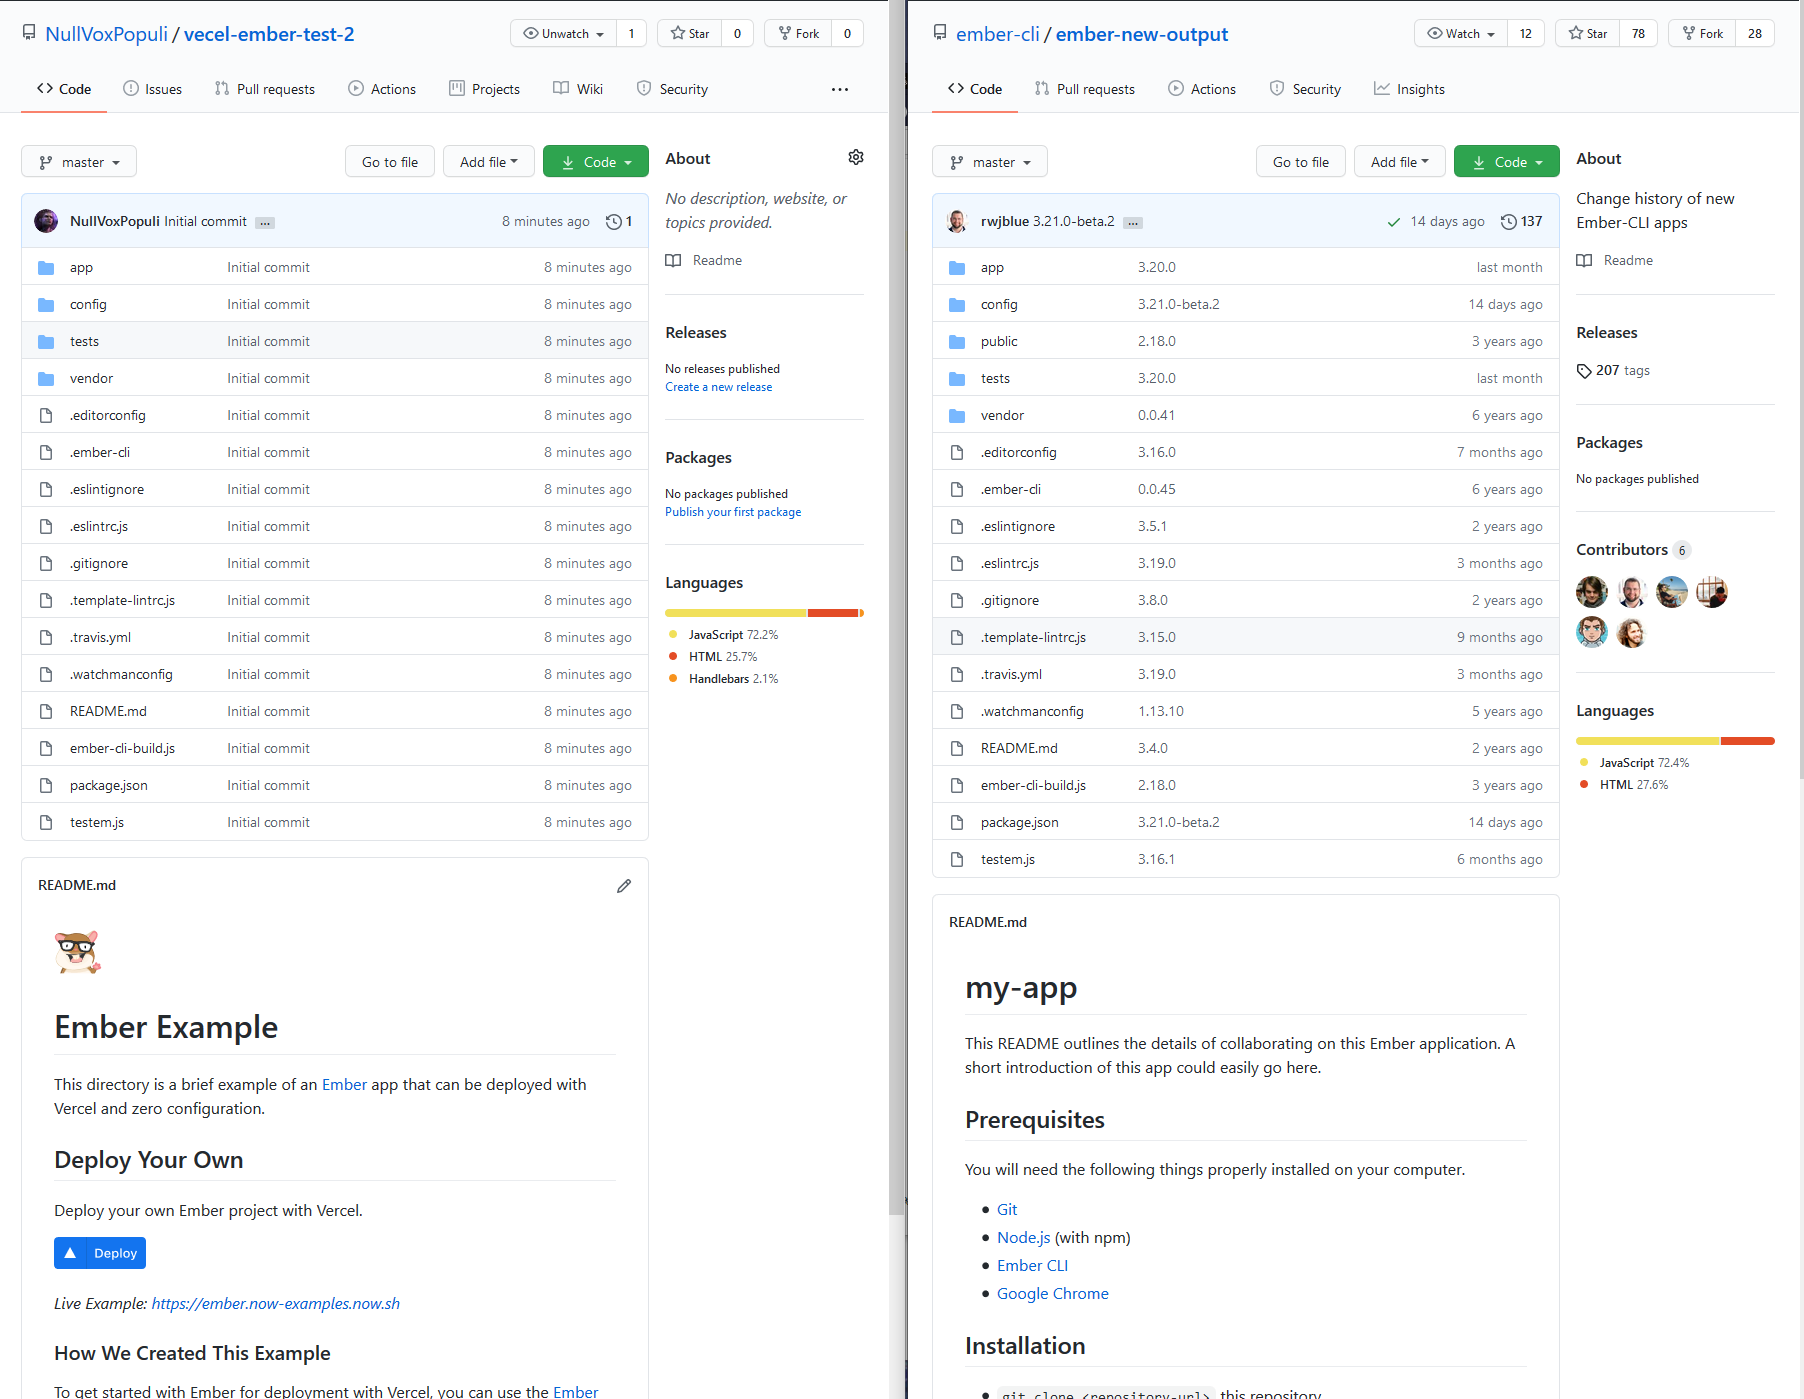Open Add file dropdown in ember-new-output

pos(1400,161)
